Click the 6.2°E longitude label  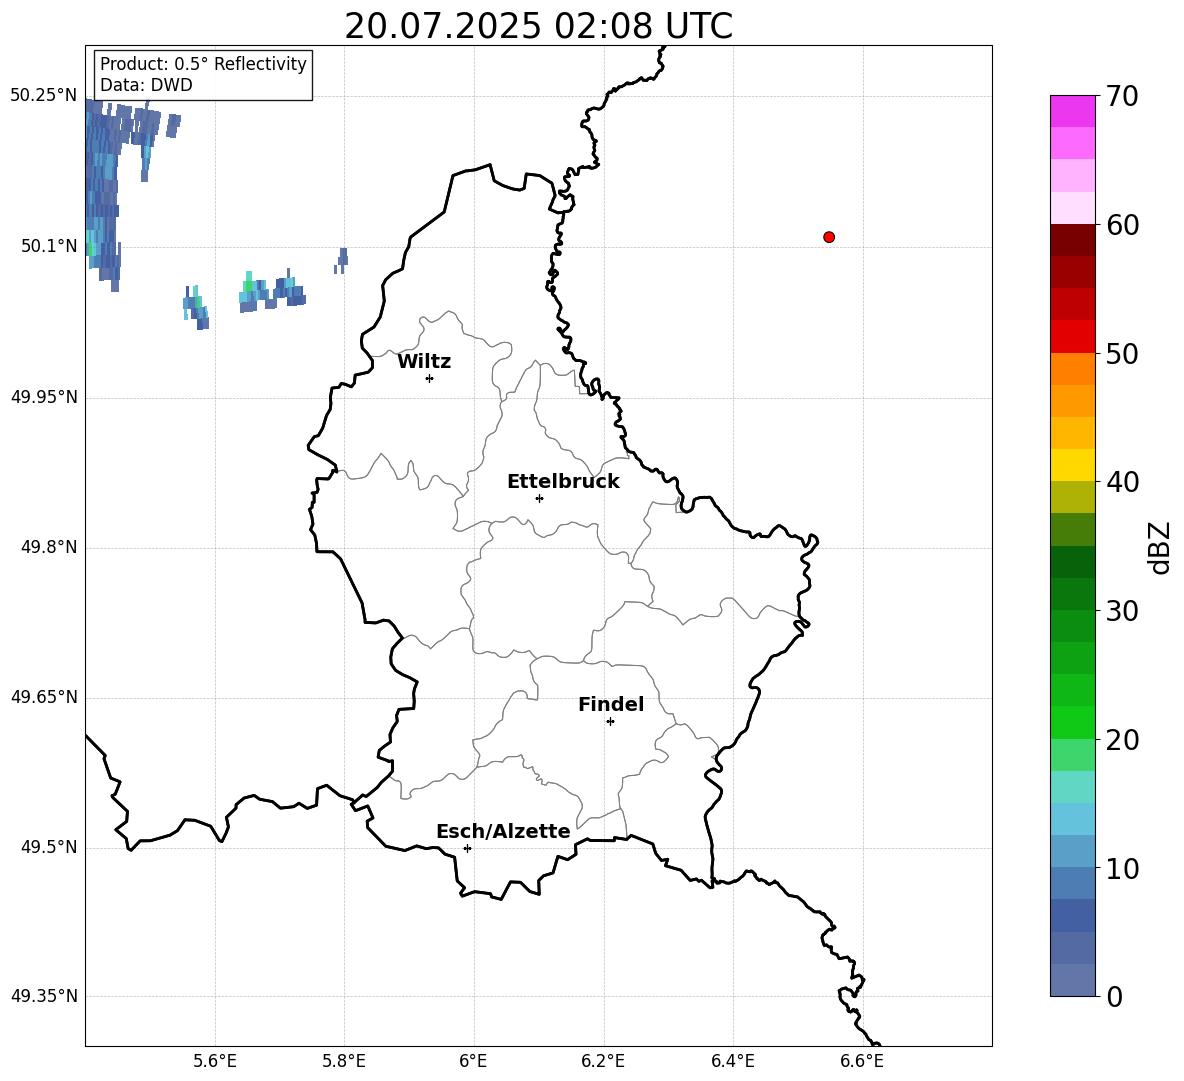pyautogui.click(x=603, y=1061)
